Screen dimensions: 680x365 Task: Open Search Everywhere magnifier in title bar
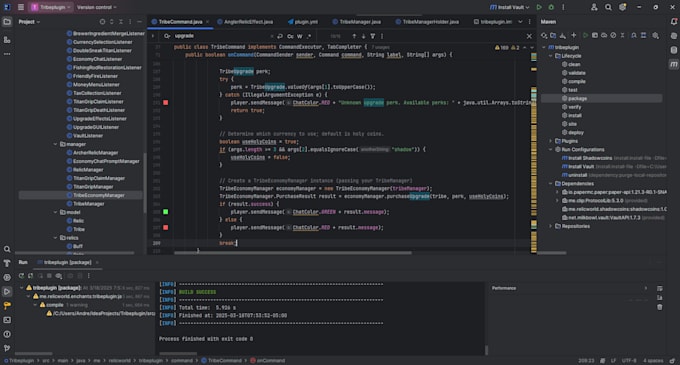coord(608,7)
